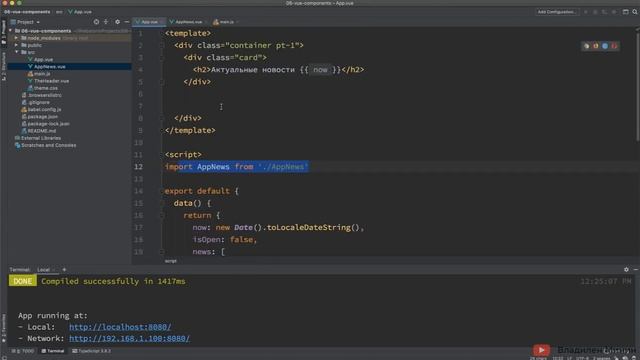The width and height of the screenshot is (640, 360).
Task: Open the Terminal tool window tab
Action: [53, 351]
